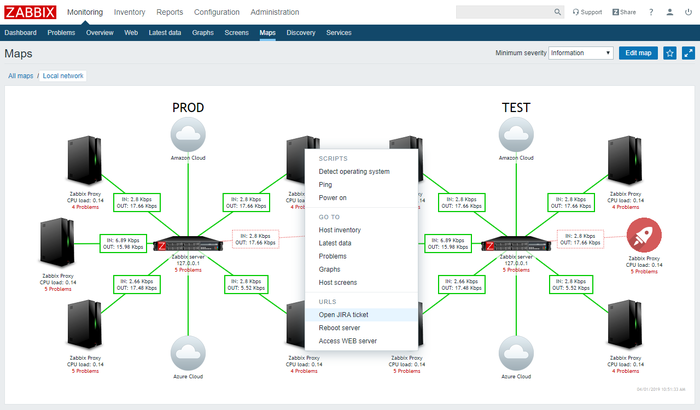Open the Administration main menu
Screen dimensions: 700x410
pyautogui.click(x=275, y=12)
